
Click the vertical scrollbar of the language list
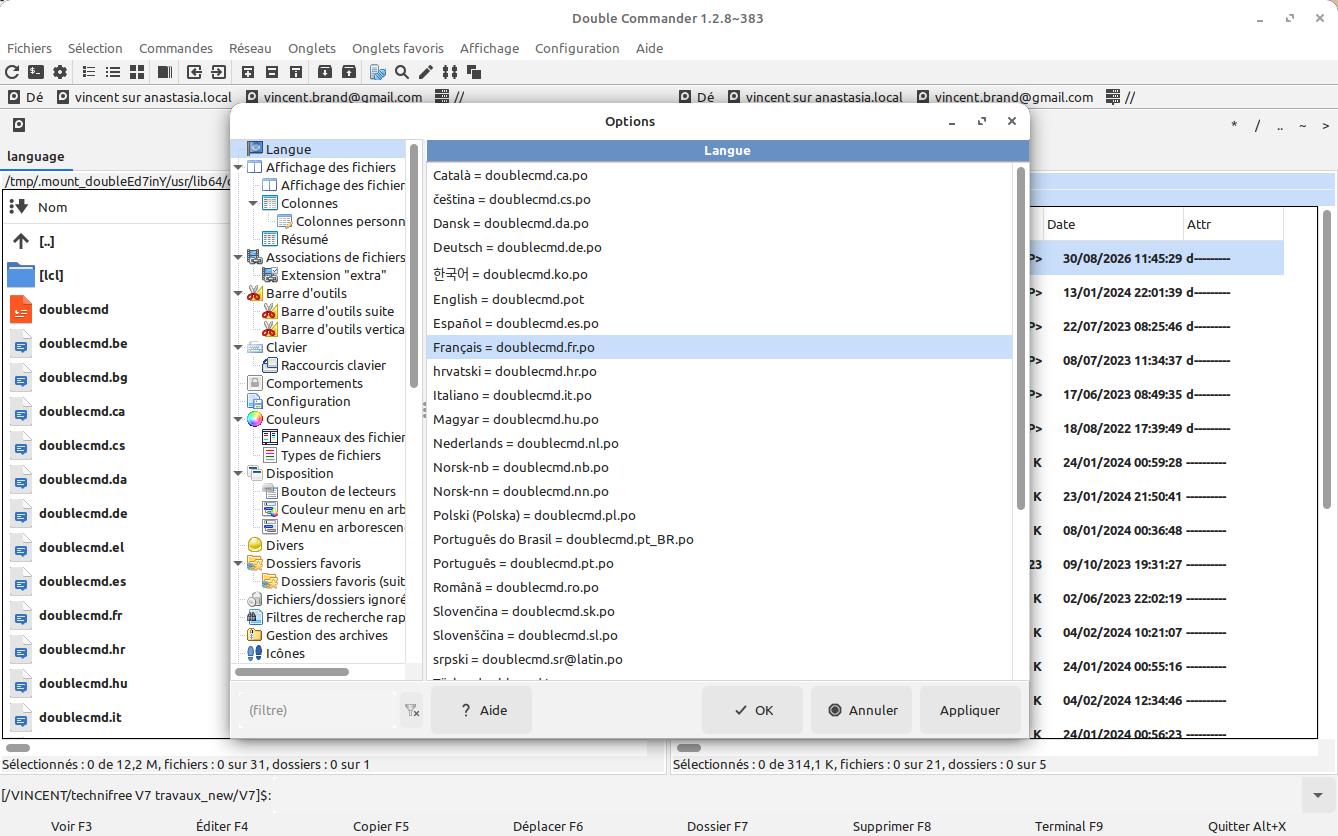coord(1020,339)
